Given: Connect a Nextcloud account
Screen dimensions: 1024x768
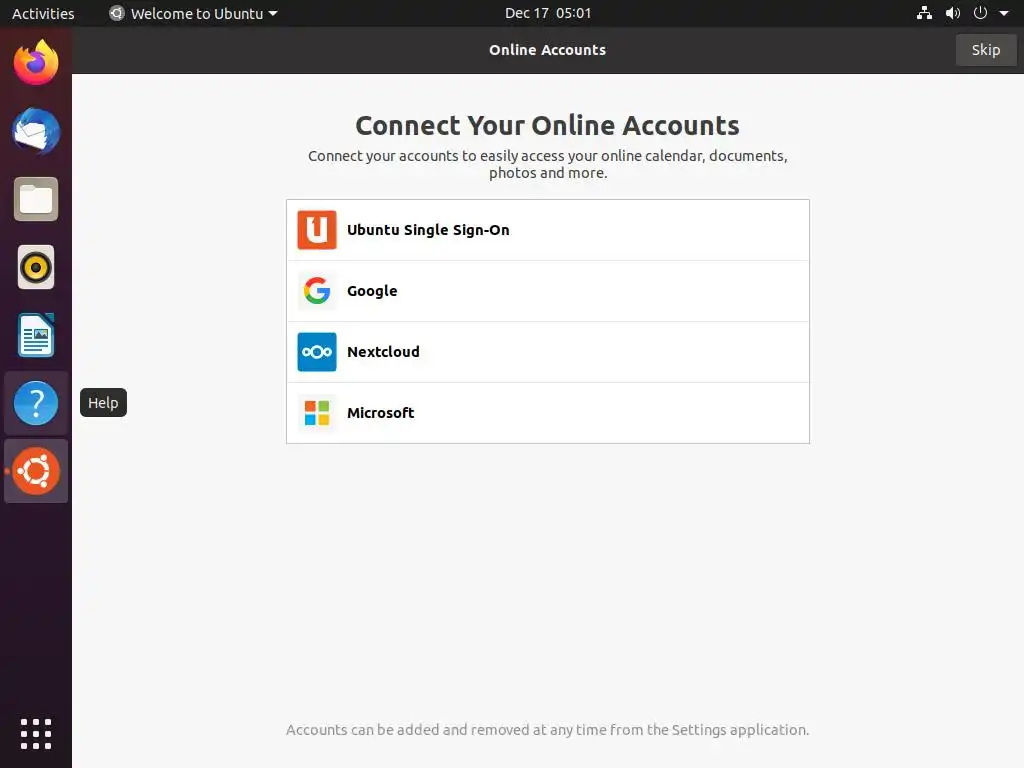Looking at the screenshot, I should [548, 352].
